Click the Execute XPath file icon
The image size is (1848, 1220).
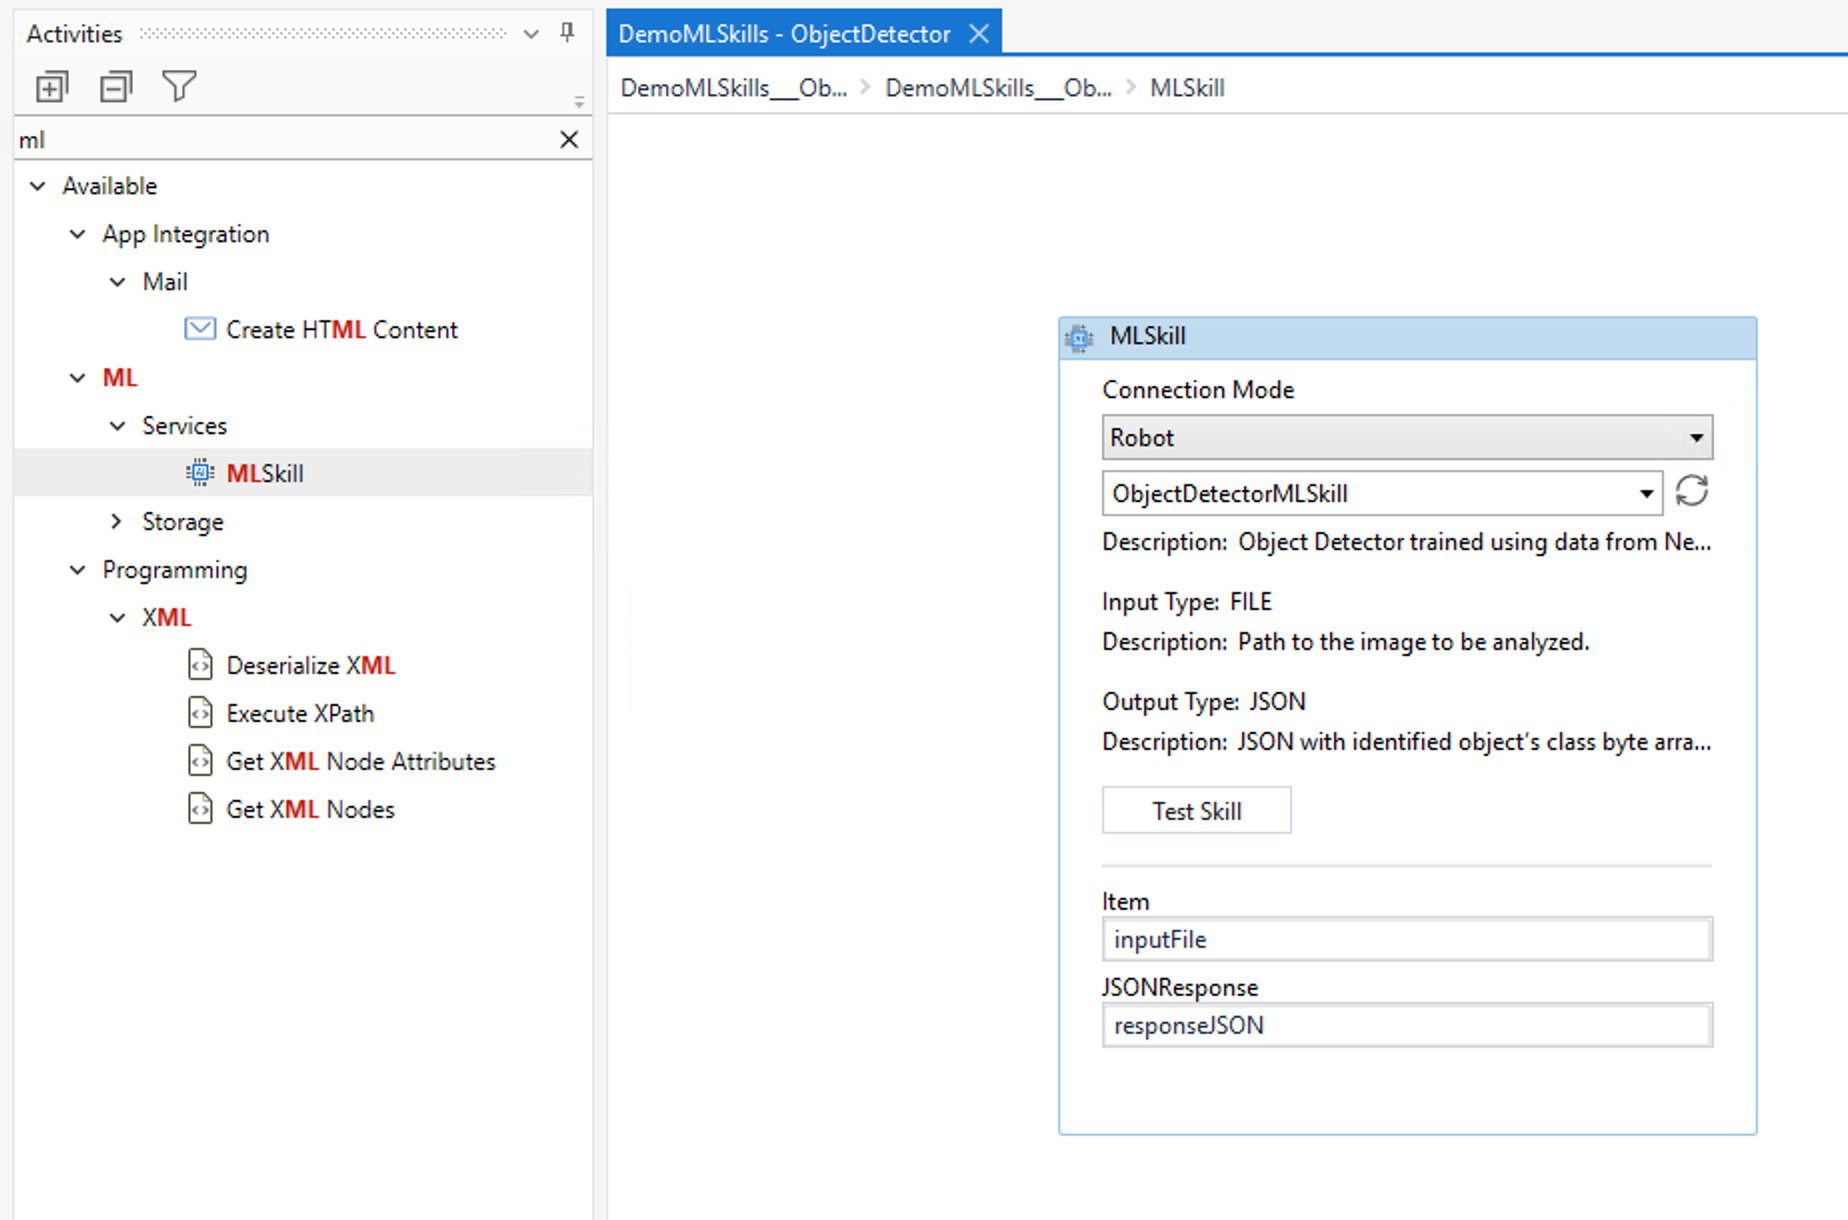[x=200, y=713]
